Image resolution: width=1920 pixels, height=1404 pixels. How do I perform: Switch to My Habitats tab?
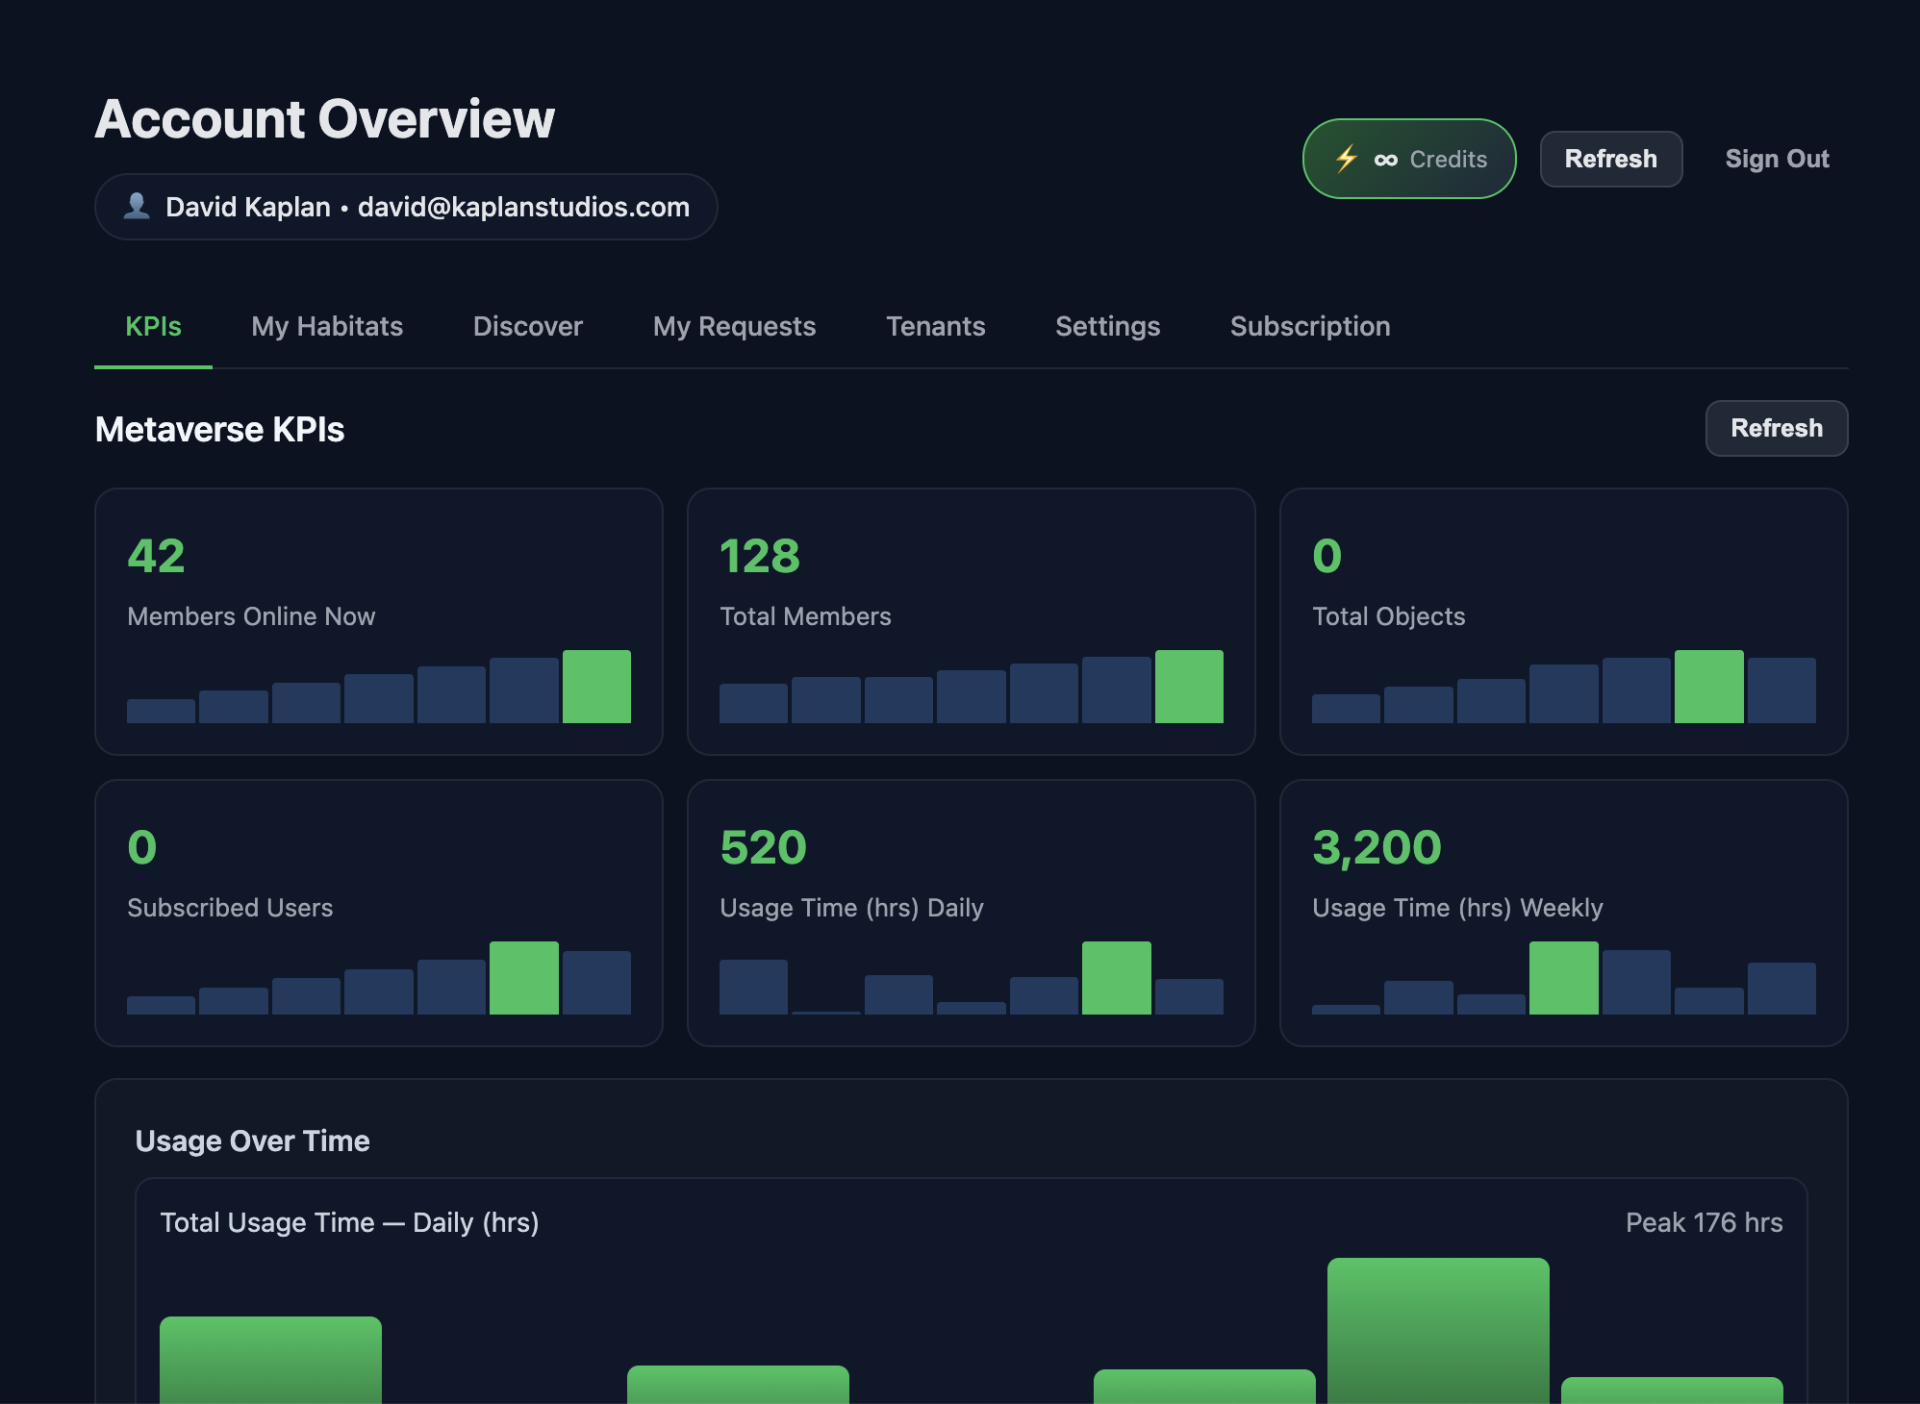(x=327, y=327)
